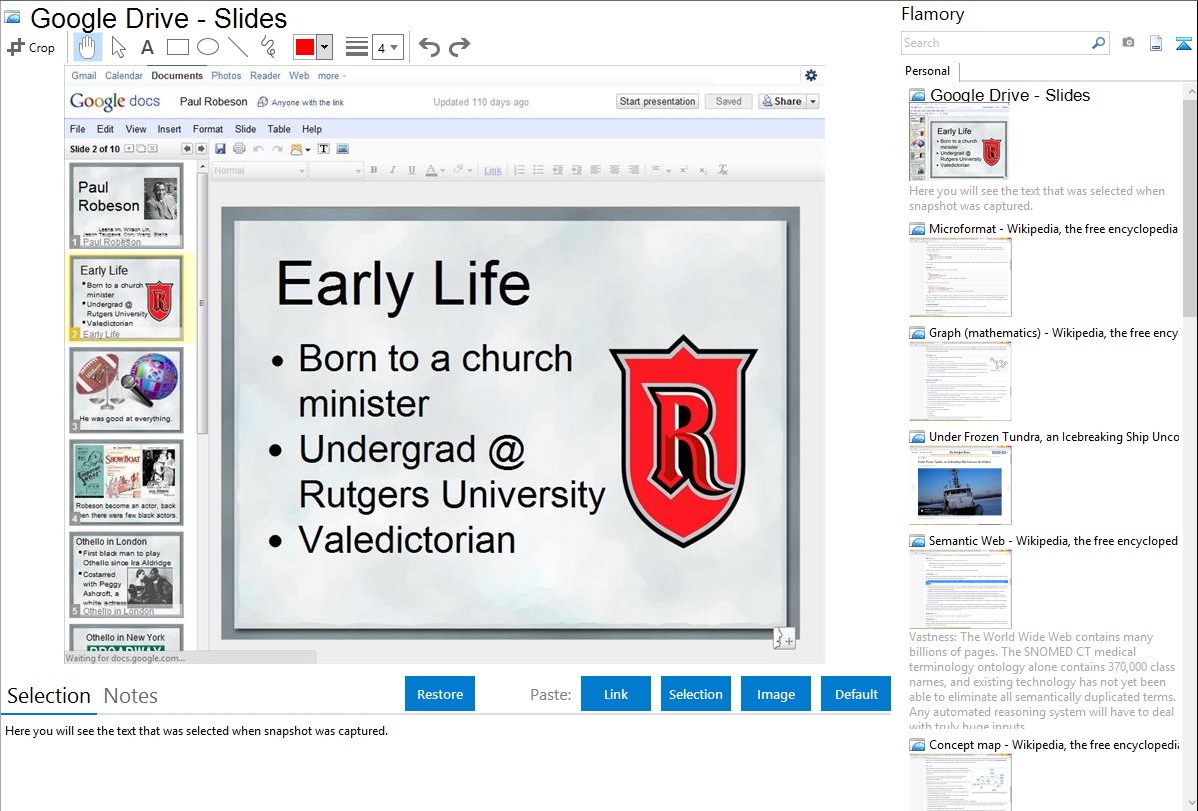Viewport: 1198px width, 811px height.
Task: Open the Google Drive - Slides snapshot thumbnail
Action: point(959,142)
